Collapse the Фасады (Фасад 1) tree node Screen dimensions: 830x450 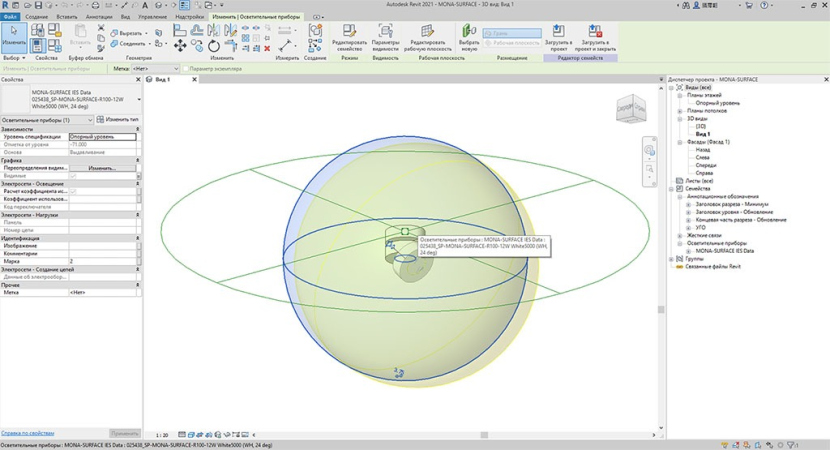679,142
